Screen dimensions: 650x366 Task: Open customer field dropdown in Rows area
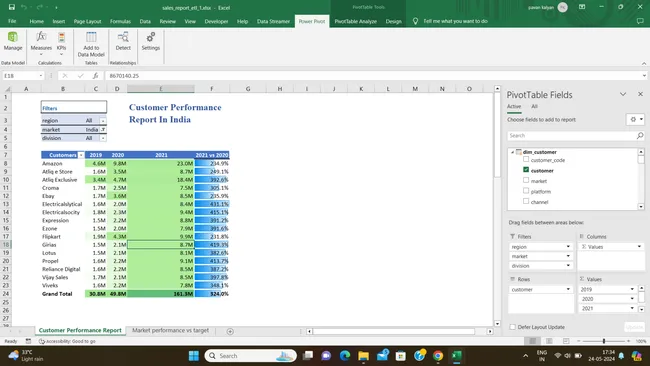(568, 289)
